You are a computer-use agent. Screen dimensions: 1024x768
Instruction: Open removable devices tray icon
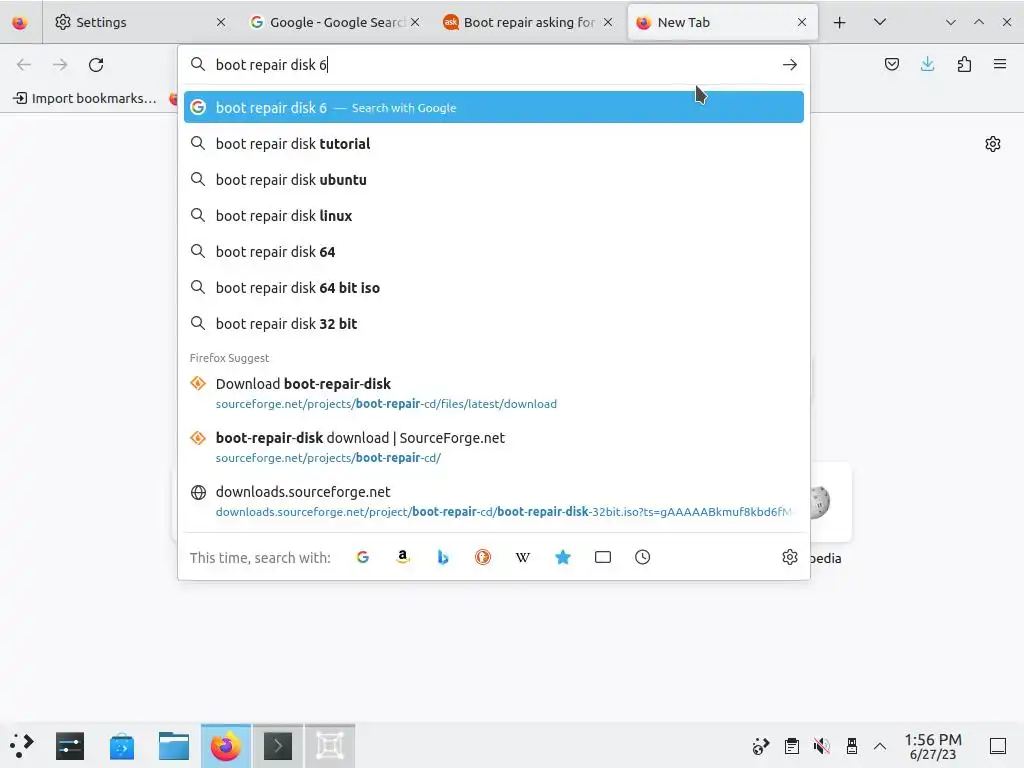[852, 746]
